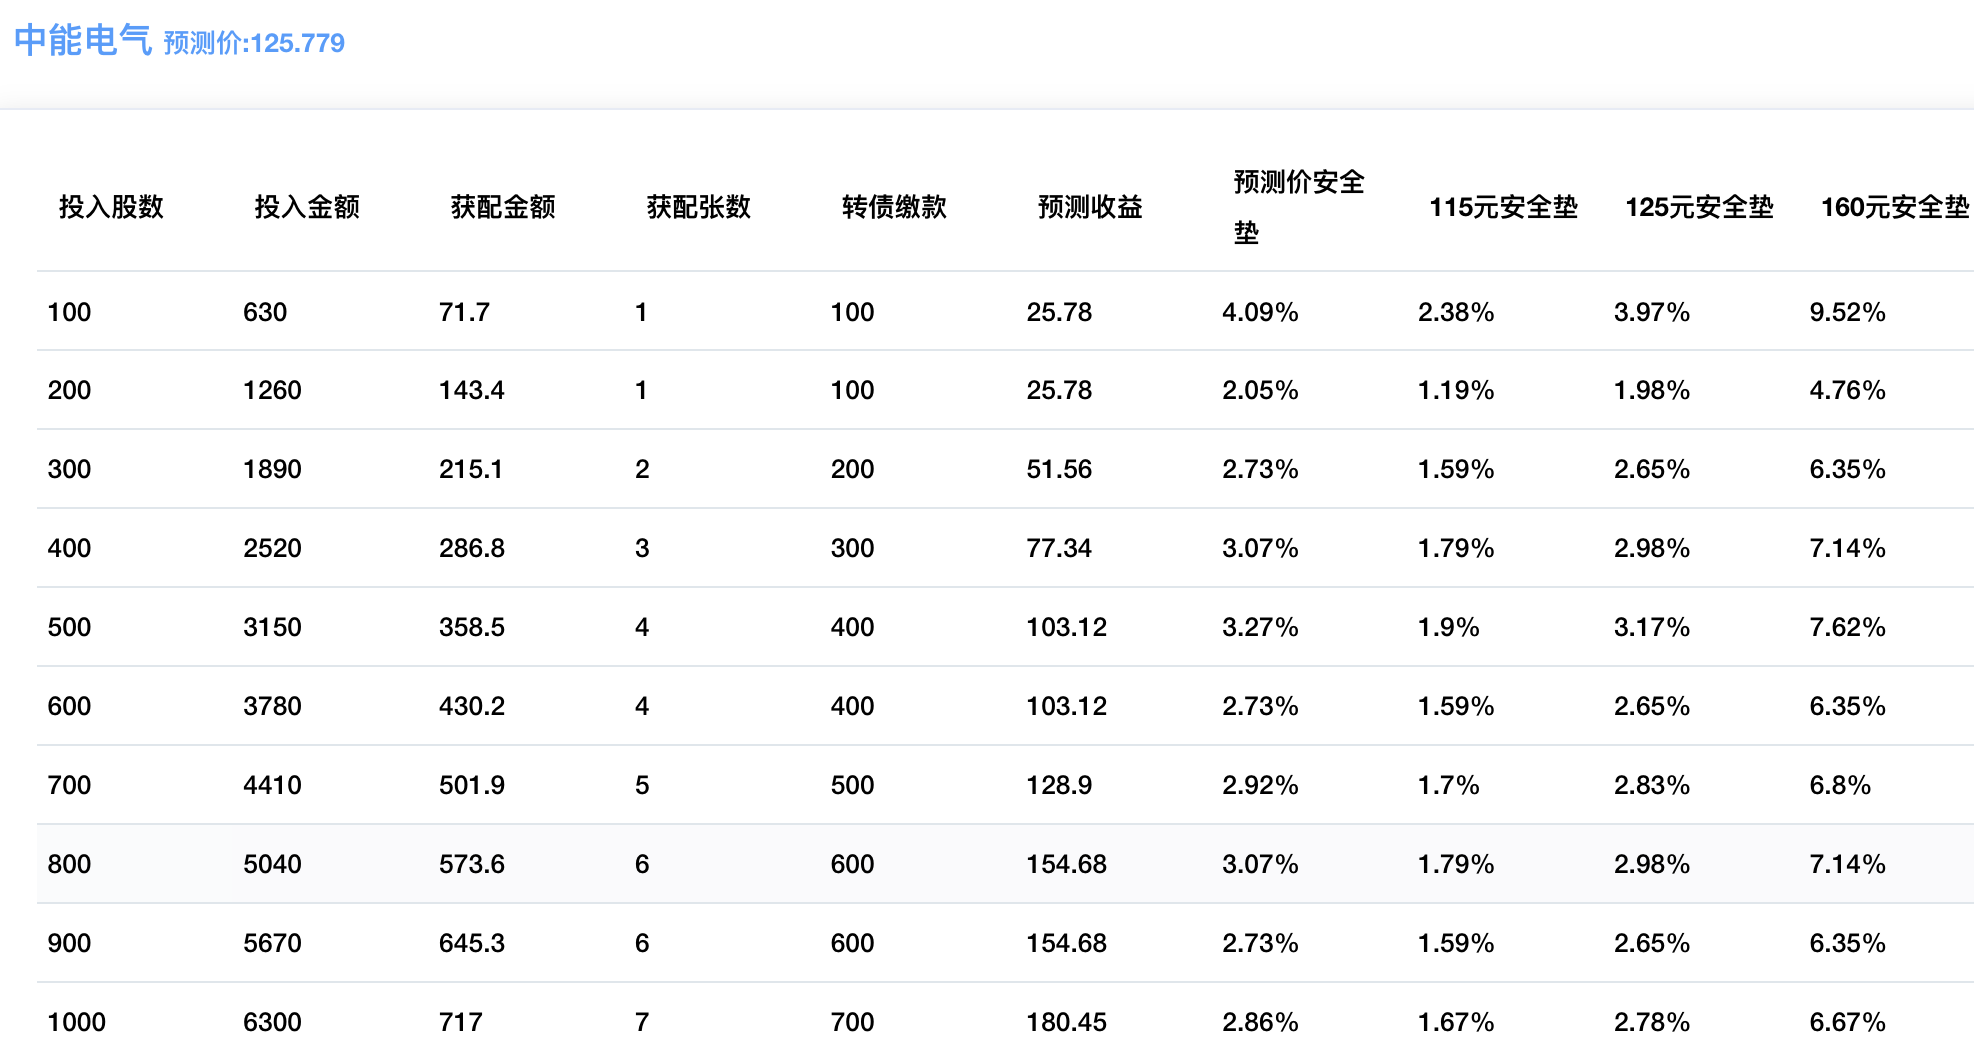This screenshot has height=1054, width=1974.
Task: Select the 115元安全垫 column header
Action: point(1503,207)
